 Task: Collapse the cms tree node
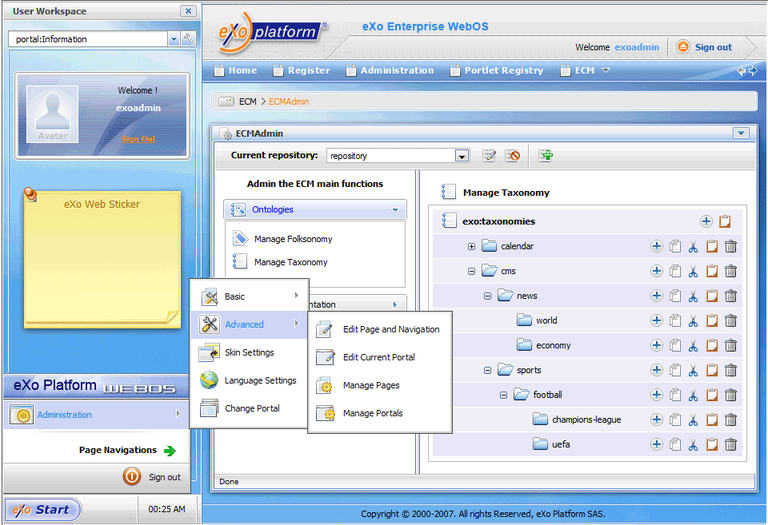[471, 271]
